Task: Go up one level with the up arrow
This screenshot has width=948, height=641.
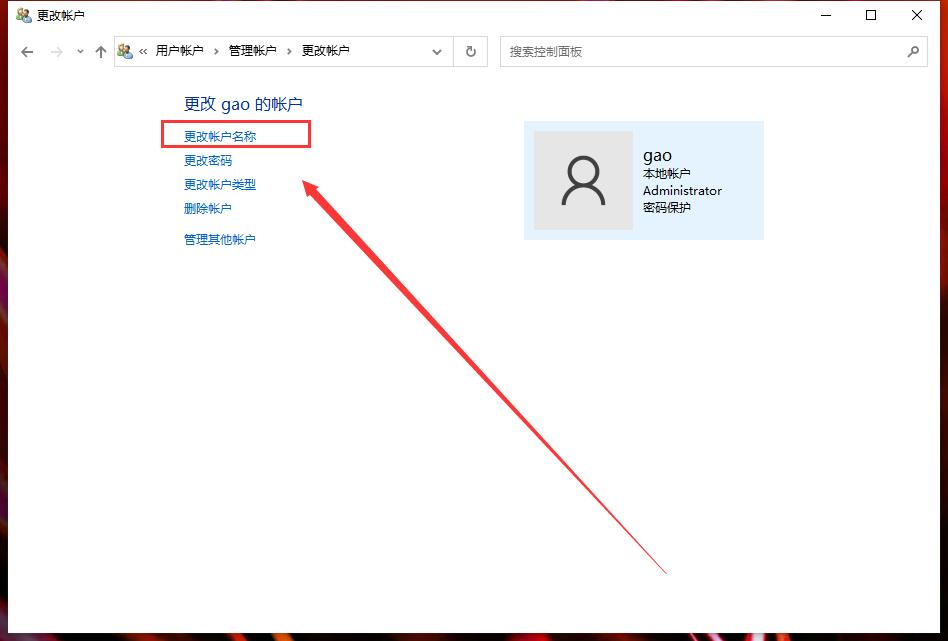Action: pyautogui.click(x=100, y=51)
